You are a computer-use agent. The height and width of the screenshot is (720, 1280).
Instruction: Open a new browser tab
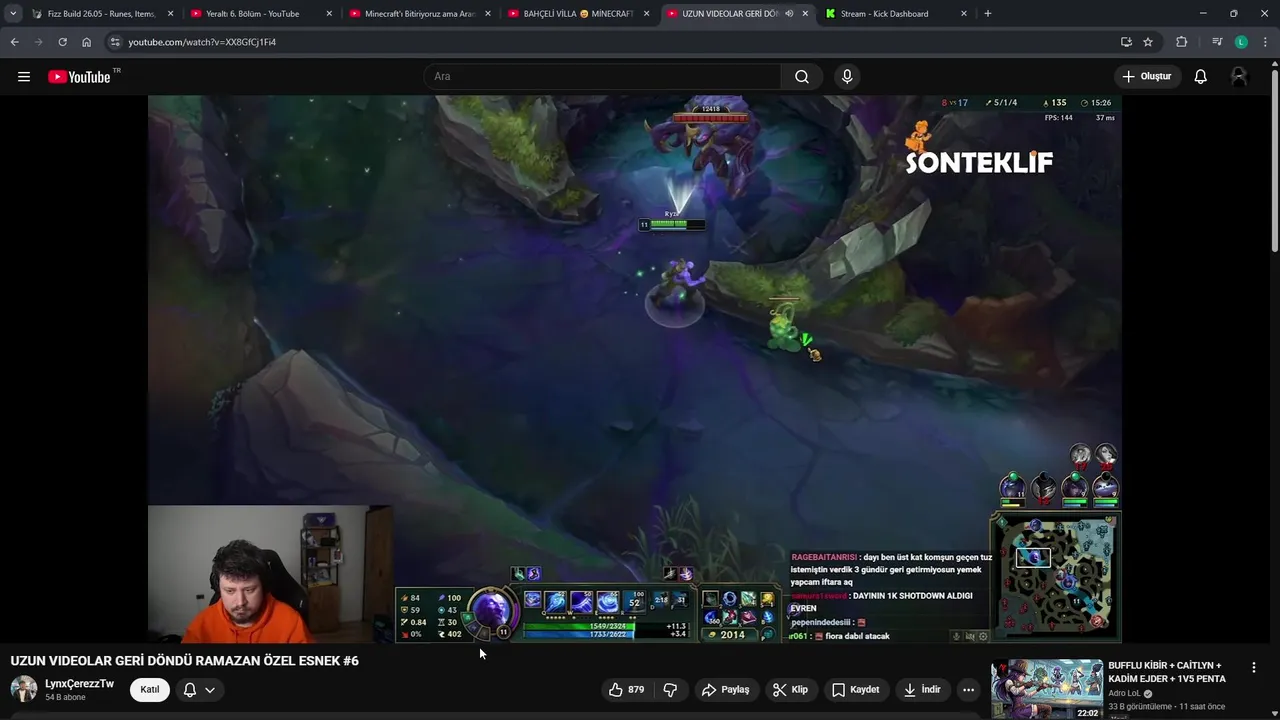(x=988, y=14)
